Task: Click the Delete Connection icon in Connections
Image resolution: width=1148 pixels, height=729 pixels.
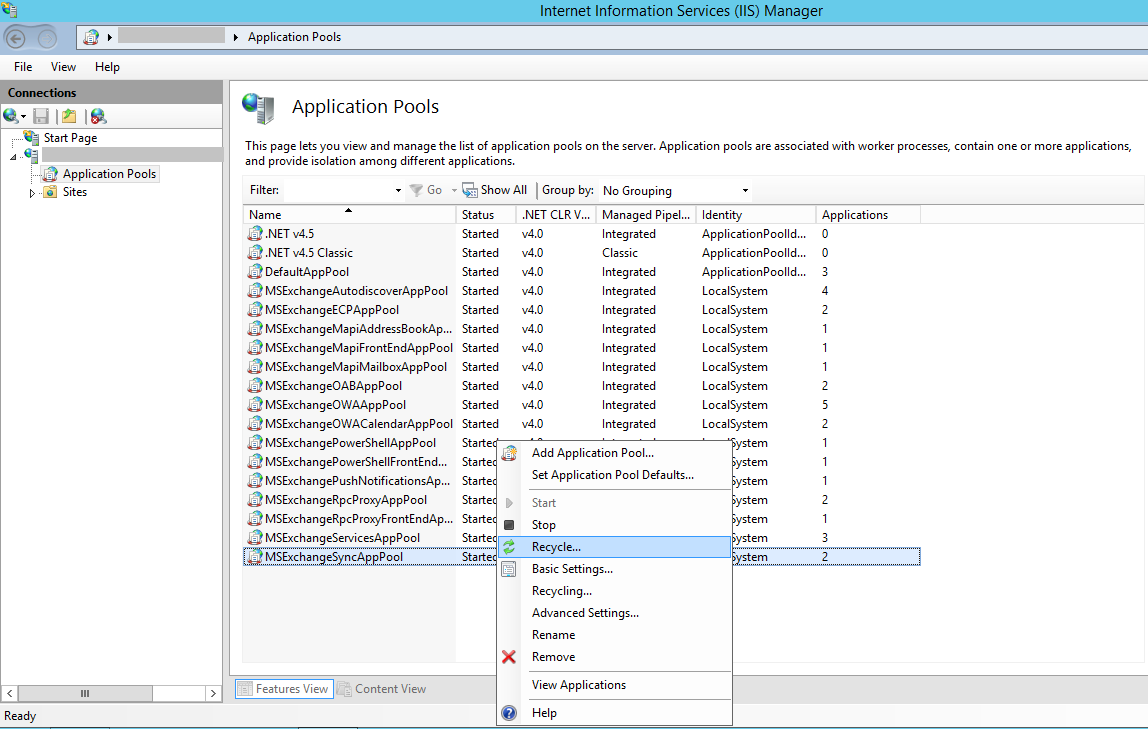Action: (x=98, y=116)
